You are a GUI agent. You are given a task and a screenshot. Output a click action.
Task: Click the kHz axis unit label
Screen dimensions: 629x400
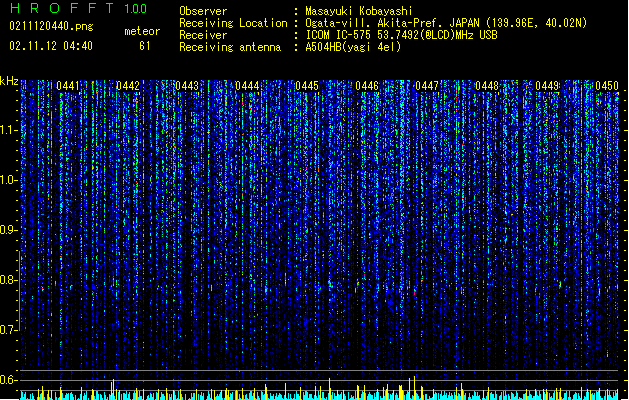[x=9, y=81]
